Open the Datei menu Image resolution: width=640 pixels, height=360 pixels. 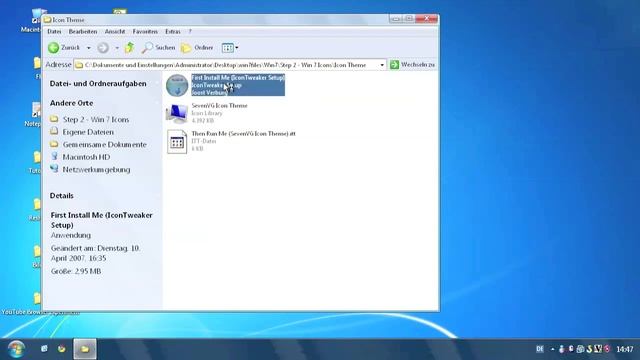(x=54, y=31)
